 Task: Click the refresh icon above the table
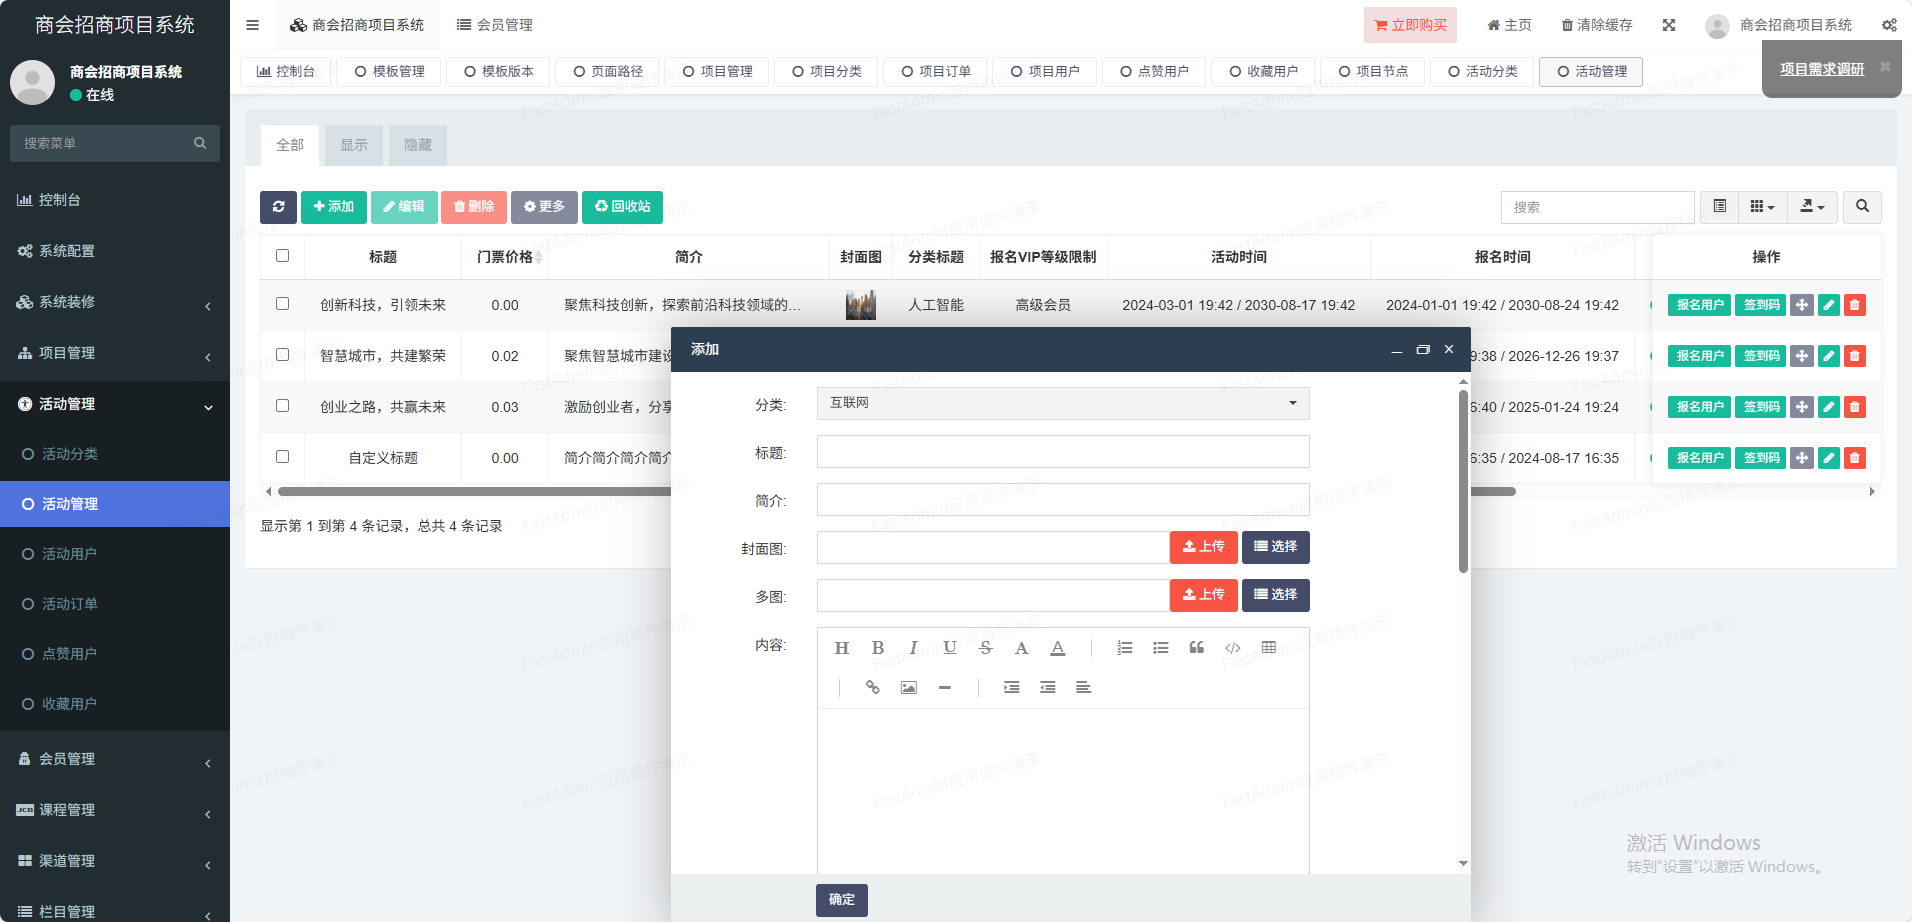[278, 207]
